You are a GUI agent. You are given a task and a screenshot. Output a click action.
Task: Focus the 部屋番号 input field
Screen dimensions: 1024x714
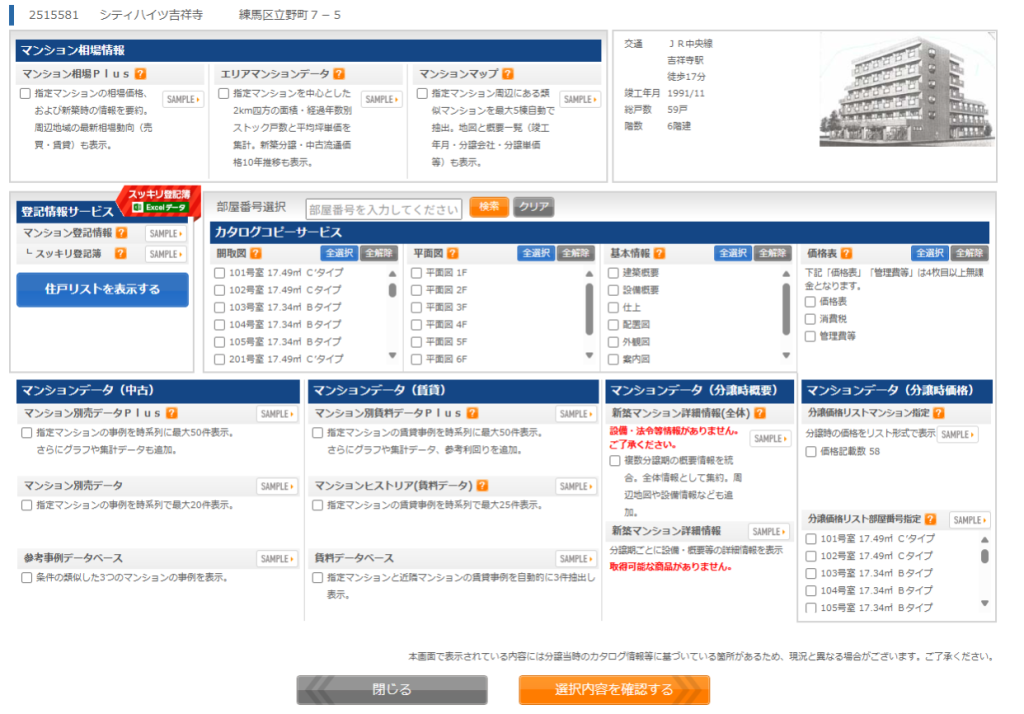click(384, 209)
